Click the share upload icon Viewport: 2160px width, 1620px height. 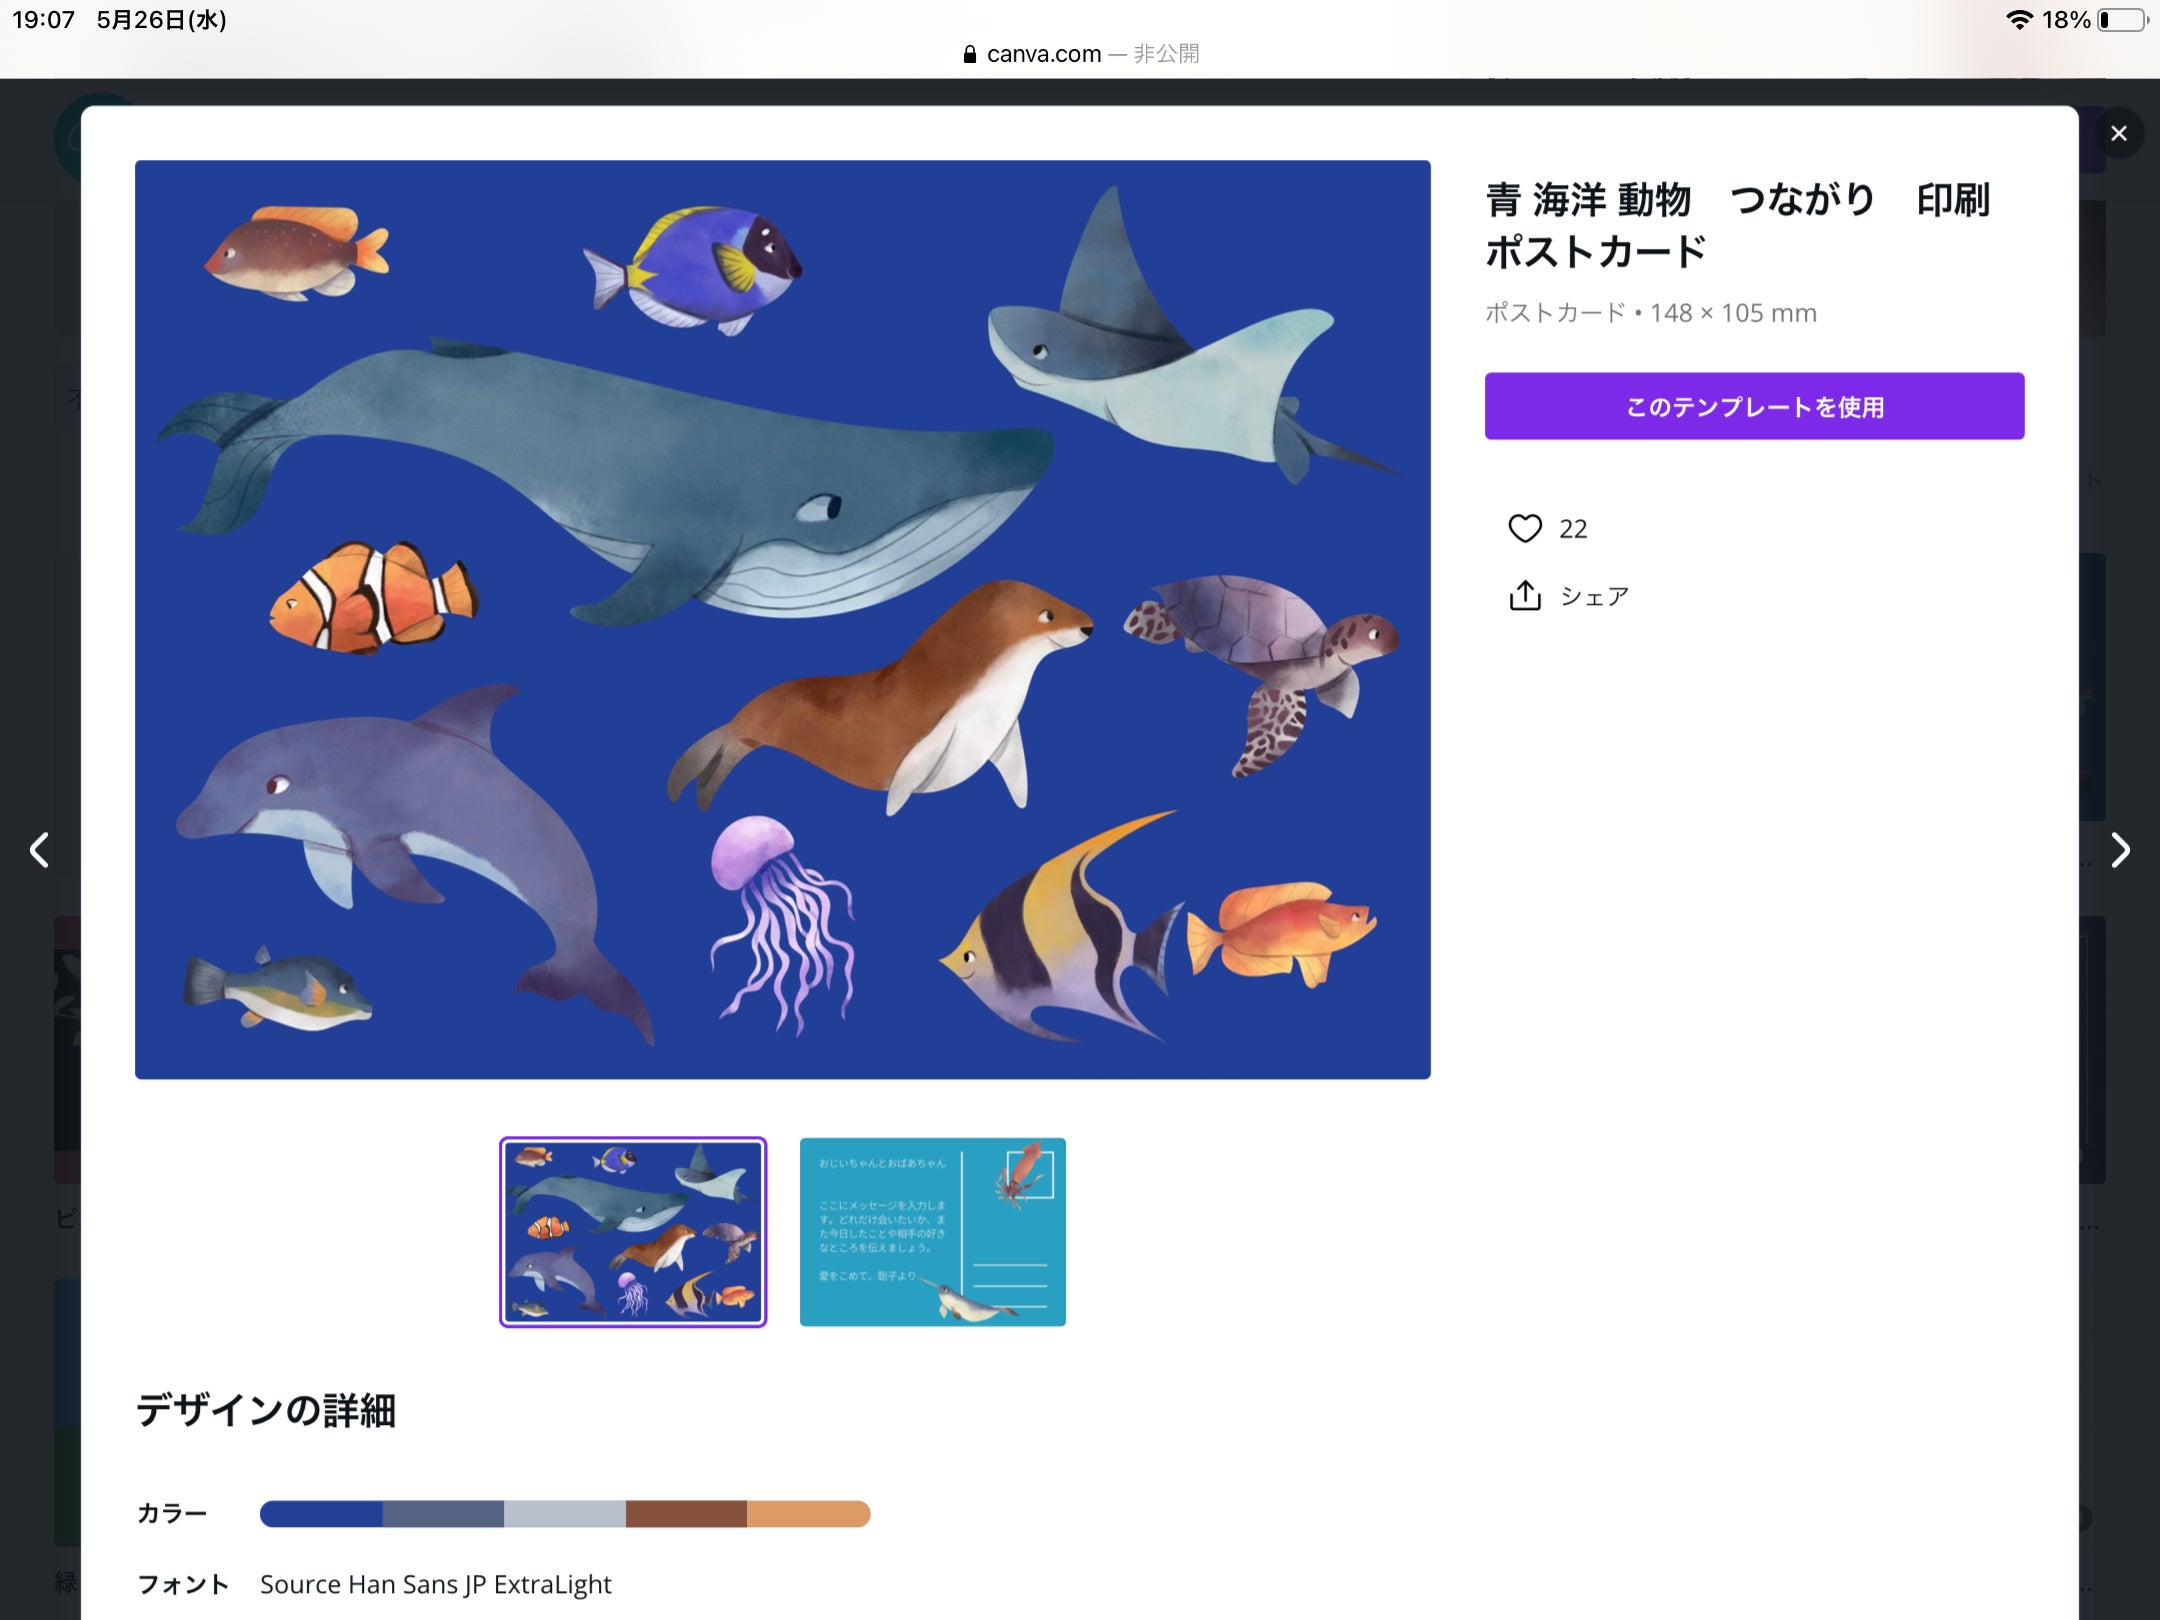point(1524,596)
